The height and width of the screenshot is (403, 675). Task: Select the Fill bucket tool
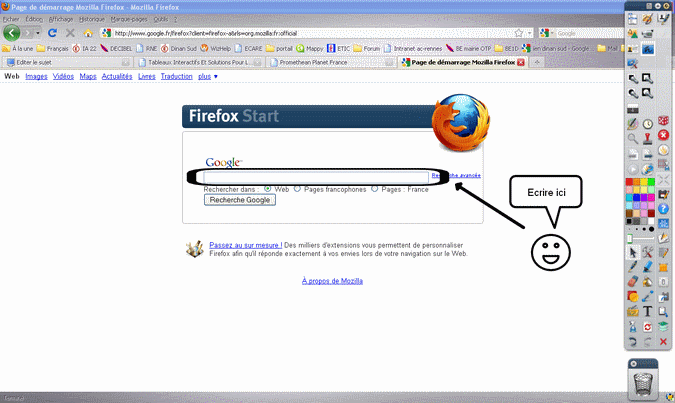tap(647, 282)
